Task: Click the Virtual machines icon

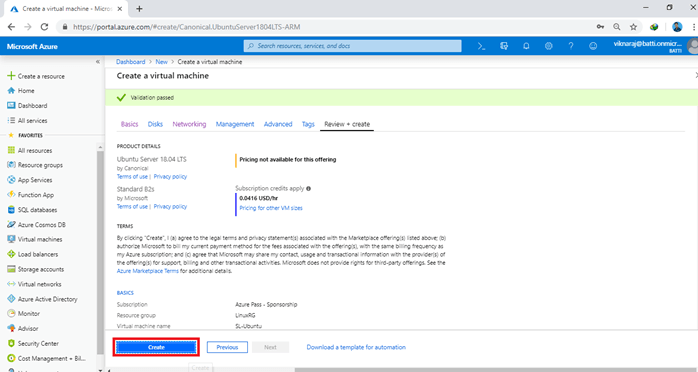Action: (x=11, y=239)
